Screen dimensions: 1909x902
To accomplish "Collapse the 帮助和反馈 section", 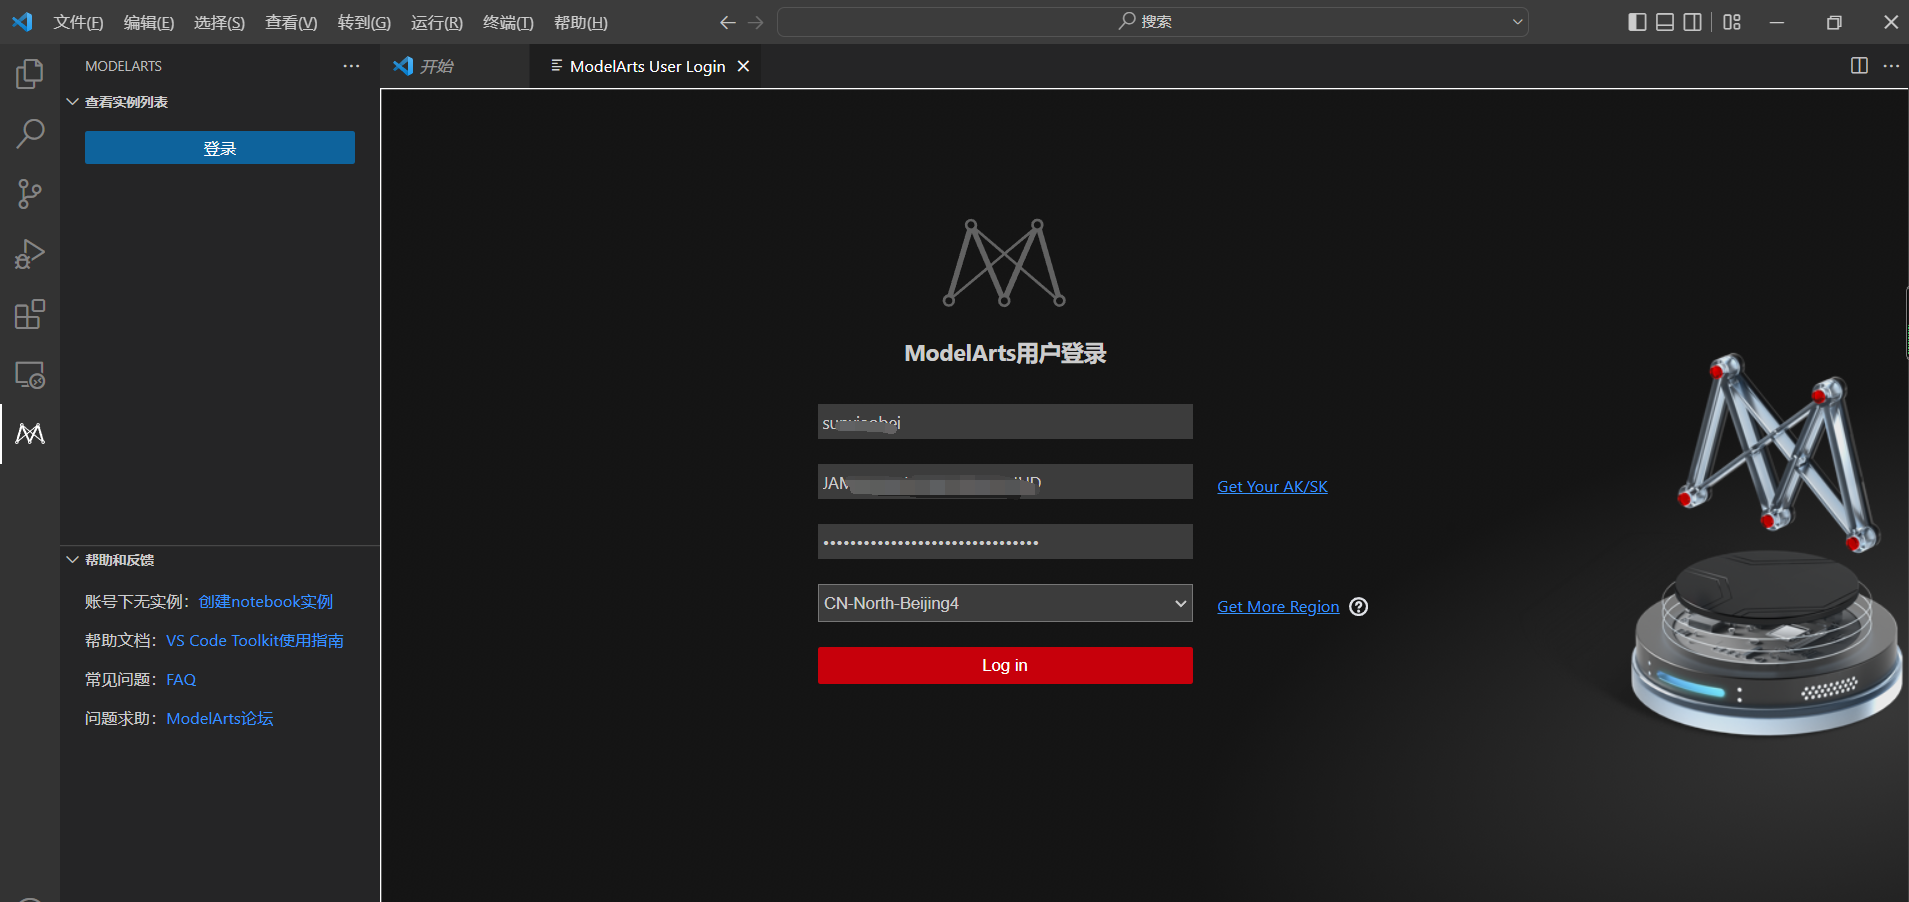I will (72, 560).
